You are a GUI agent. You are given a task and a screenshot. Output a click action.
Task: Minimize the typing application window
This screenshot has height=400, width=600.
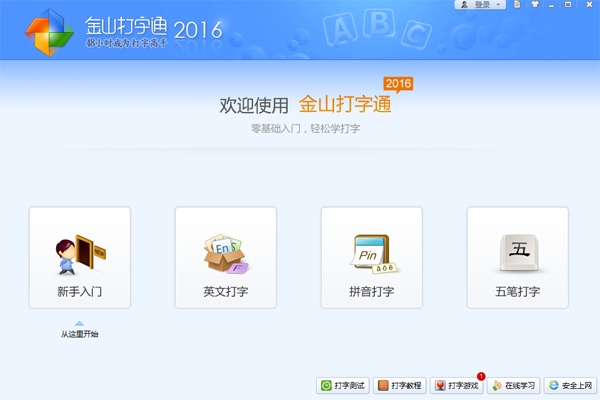(x=549, y=5)
